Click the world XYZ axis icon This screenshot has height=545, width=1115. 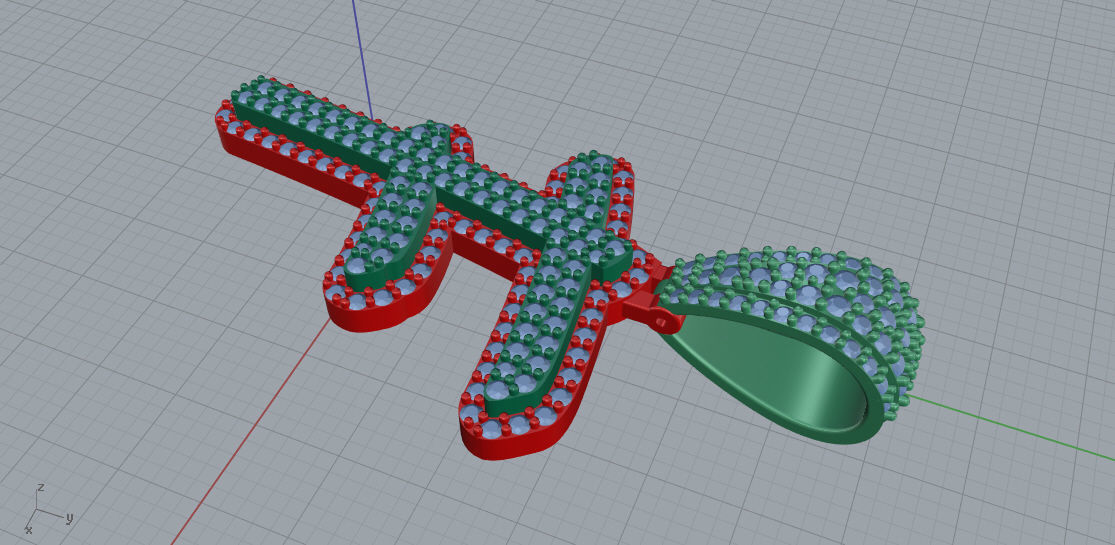pyautogui.click(x=48, y=508)
